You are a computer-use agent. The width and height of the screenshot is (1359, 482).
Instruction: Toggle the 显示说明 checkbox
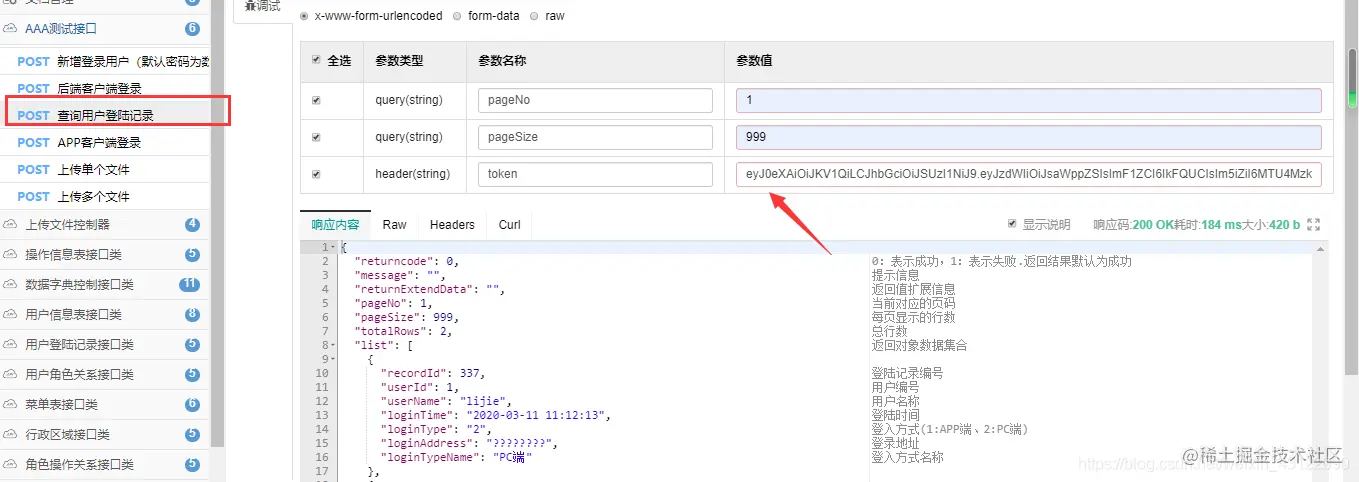(1012, 225)
